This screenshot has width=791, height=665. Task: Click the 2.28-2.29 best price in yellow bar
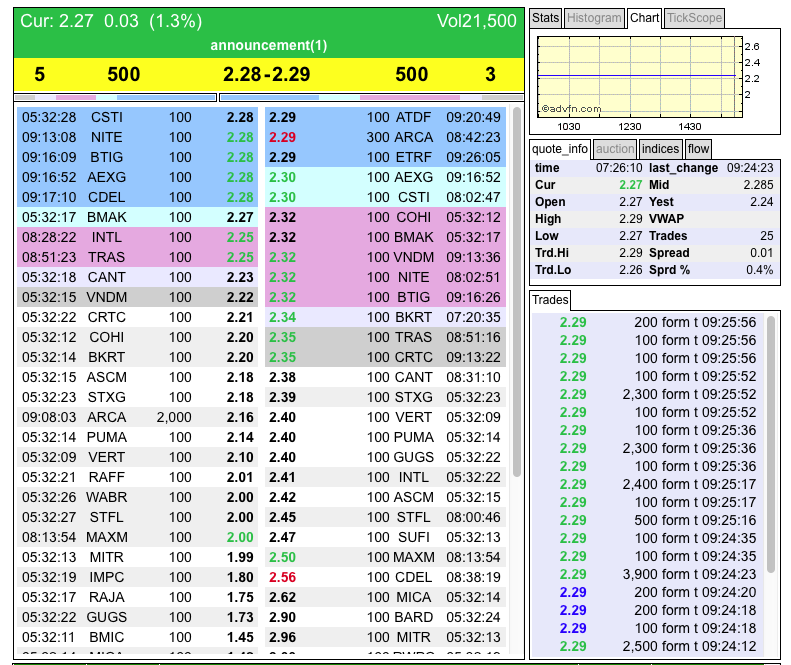pyautogui.click(x=267, y=75)
